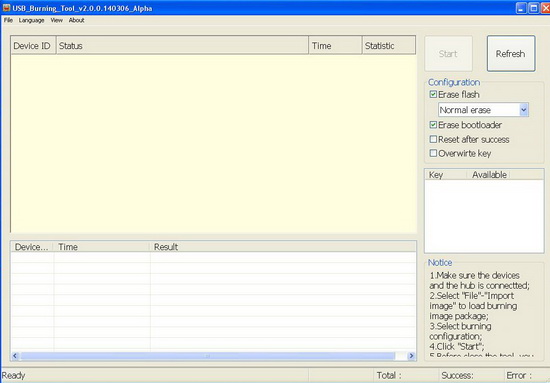Click notice text '4.Click "Start";'
Screen dimensions: 550x383
point(457,347)
